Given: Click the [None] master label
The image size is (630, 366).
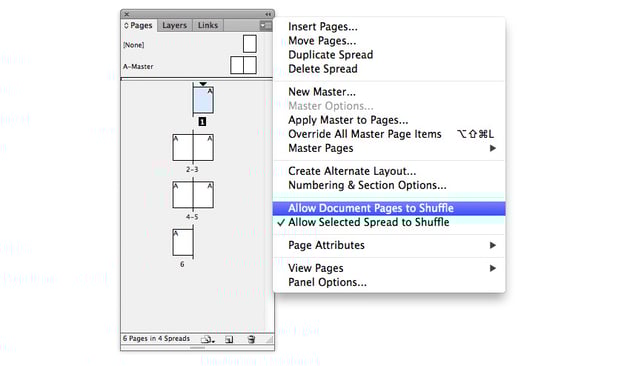Looking at the screenshot, I should pos(134,45).
